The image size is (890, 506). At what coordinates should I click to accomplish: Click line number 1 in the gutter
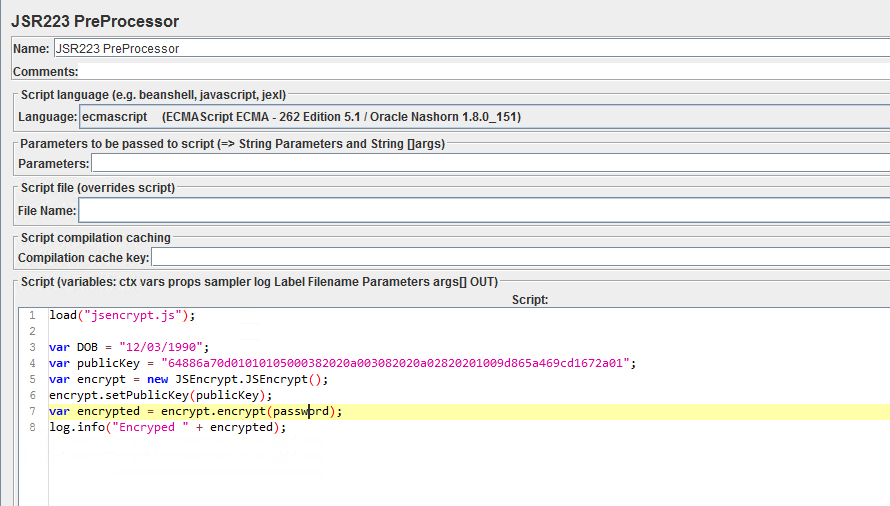coord(32,315)
